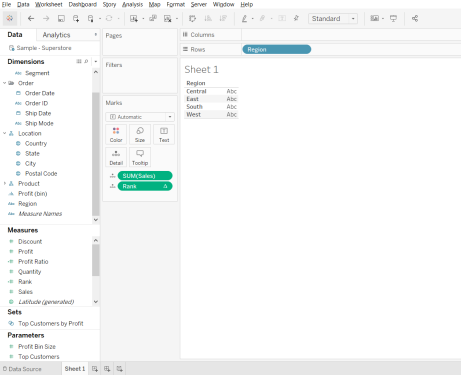
Task: Click New Dashboard tab icon at bottom
Action: pos(107,369)
